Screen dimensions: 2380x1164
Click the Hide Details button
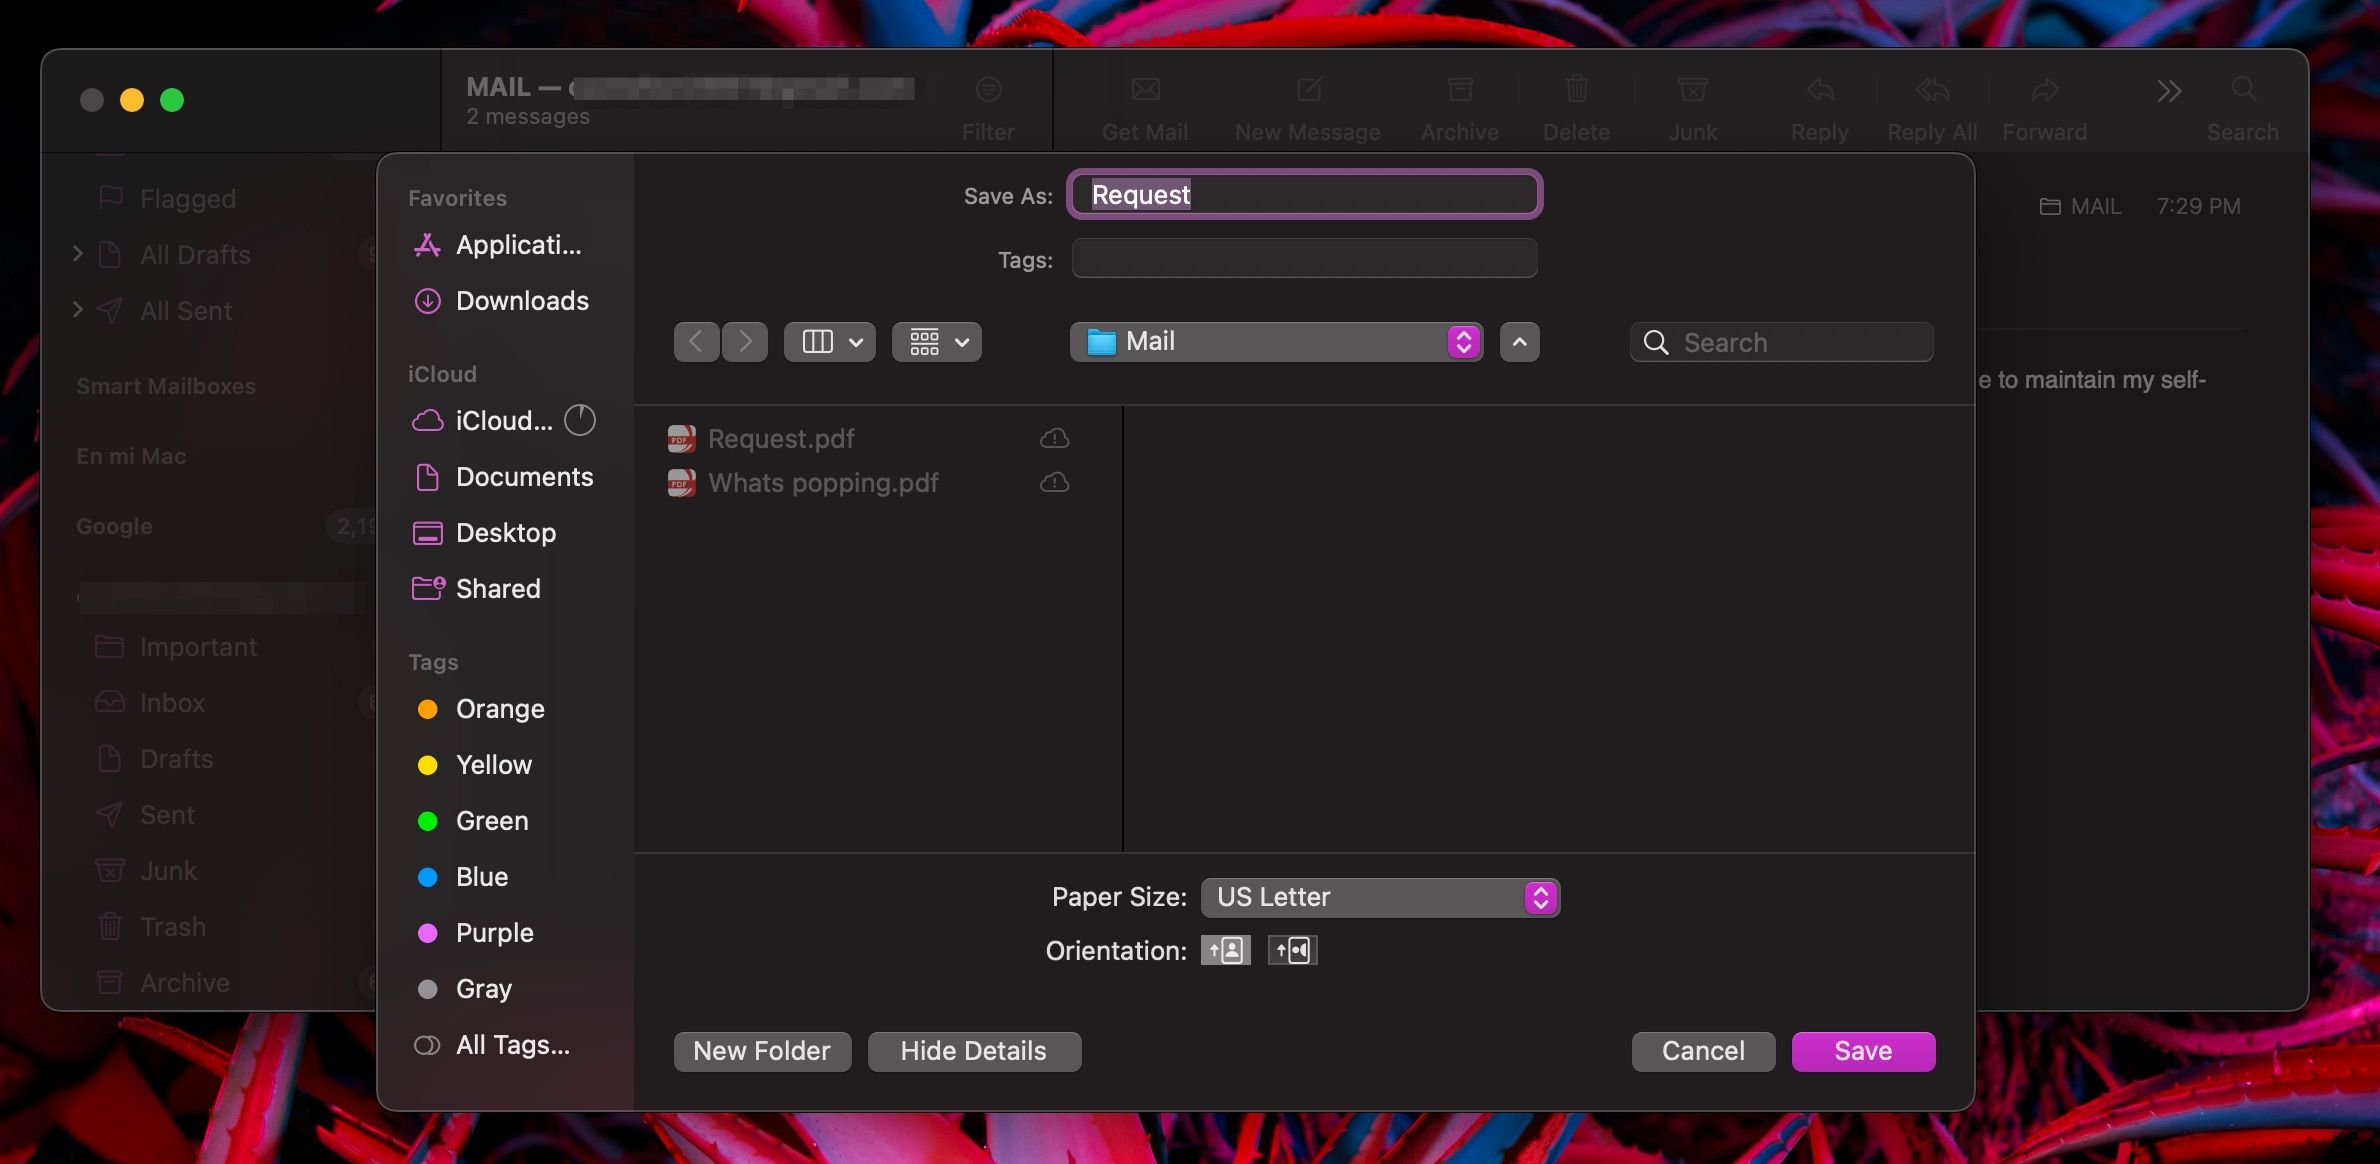(973, 1051)
